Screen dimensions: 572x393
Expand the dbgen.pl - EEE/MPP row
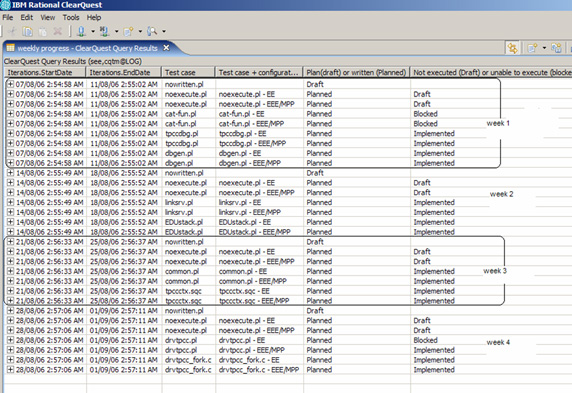(10, 163)
